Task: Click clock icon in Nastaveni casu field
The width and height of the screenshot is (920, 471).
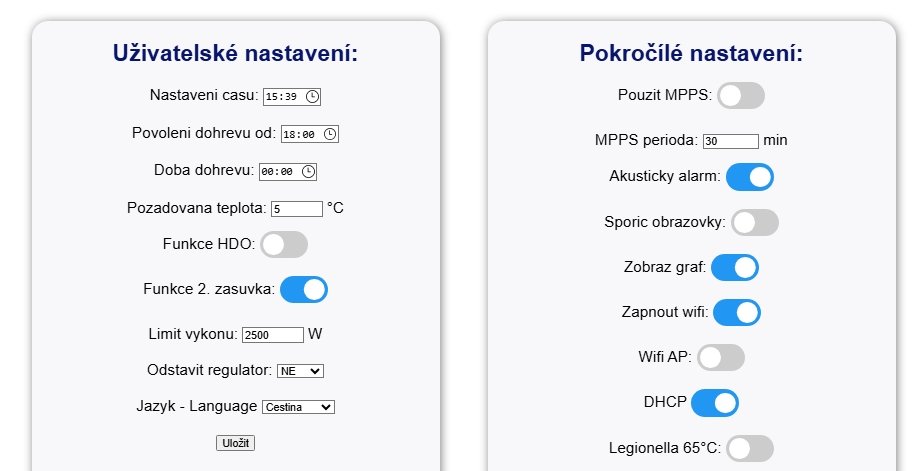Action: click(312, 97)
